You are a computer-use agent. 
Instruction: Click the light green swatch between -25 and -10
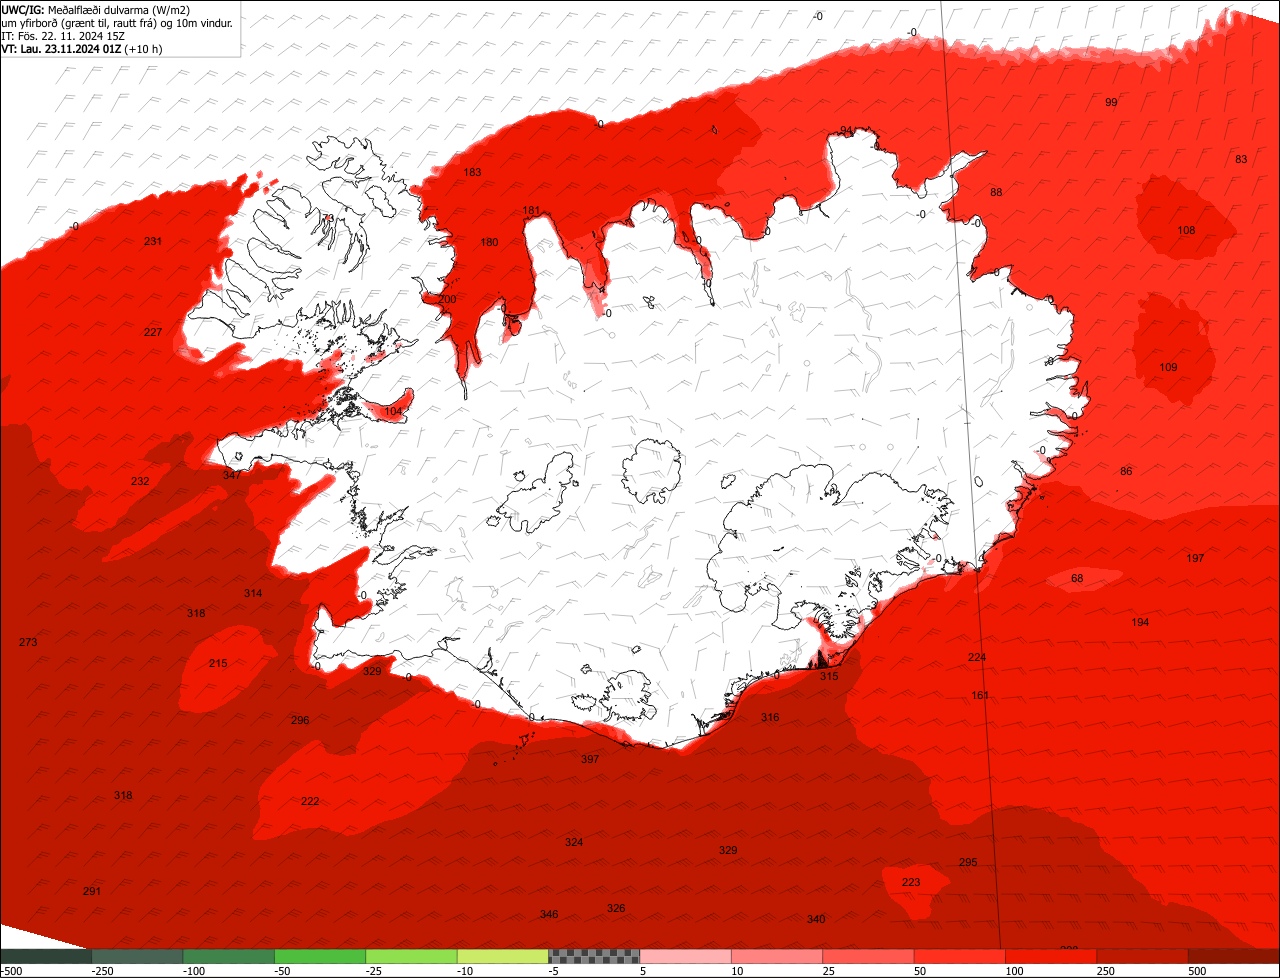tap(412, 956)
